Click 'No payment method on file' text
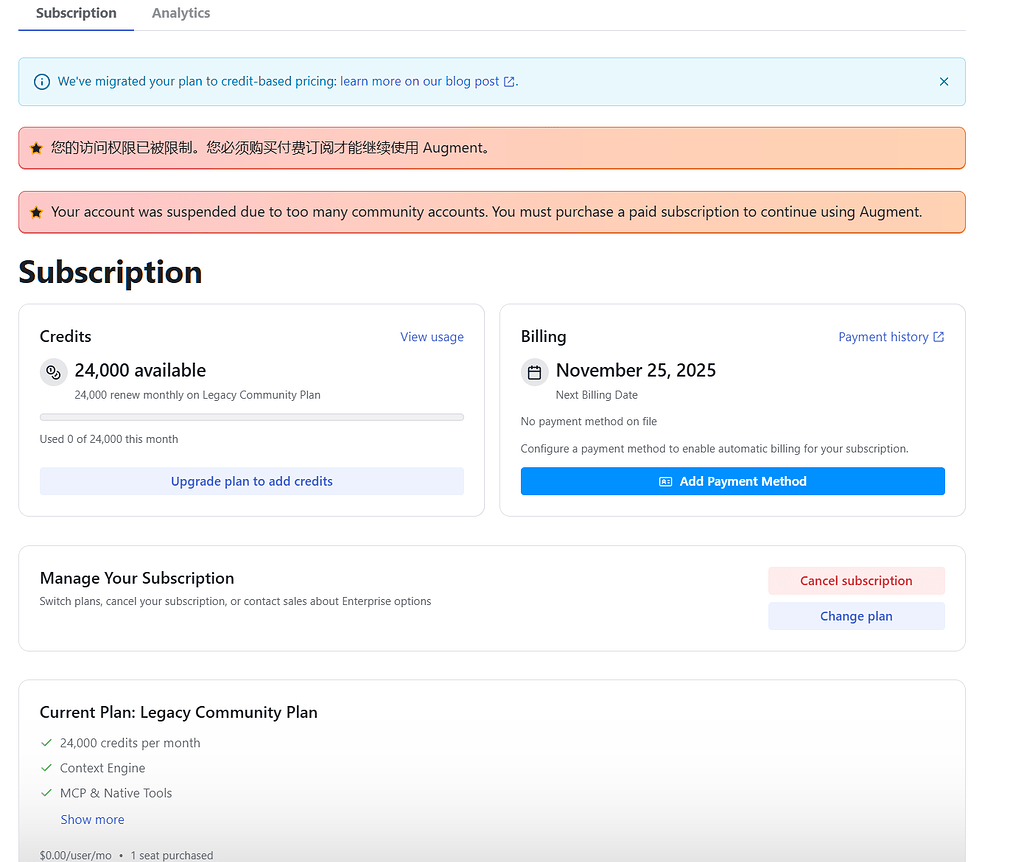Image resolution: width=1024 pixels, height=862 pixels. pyautogui.click(x=589, y=421)
